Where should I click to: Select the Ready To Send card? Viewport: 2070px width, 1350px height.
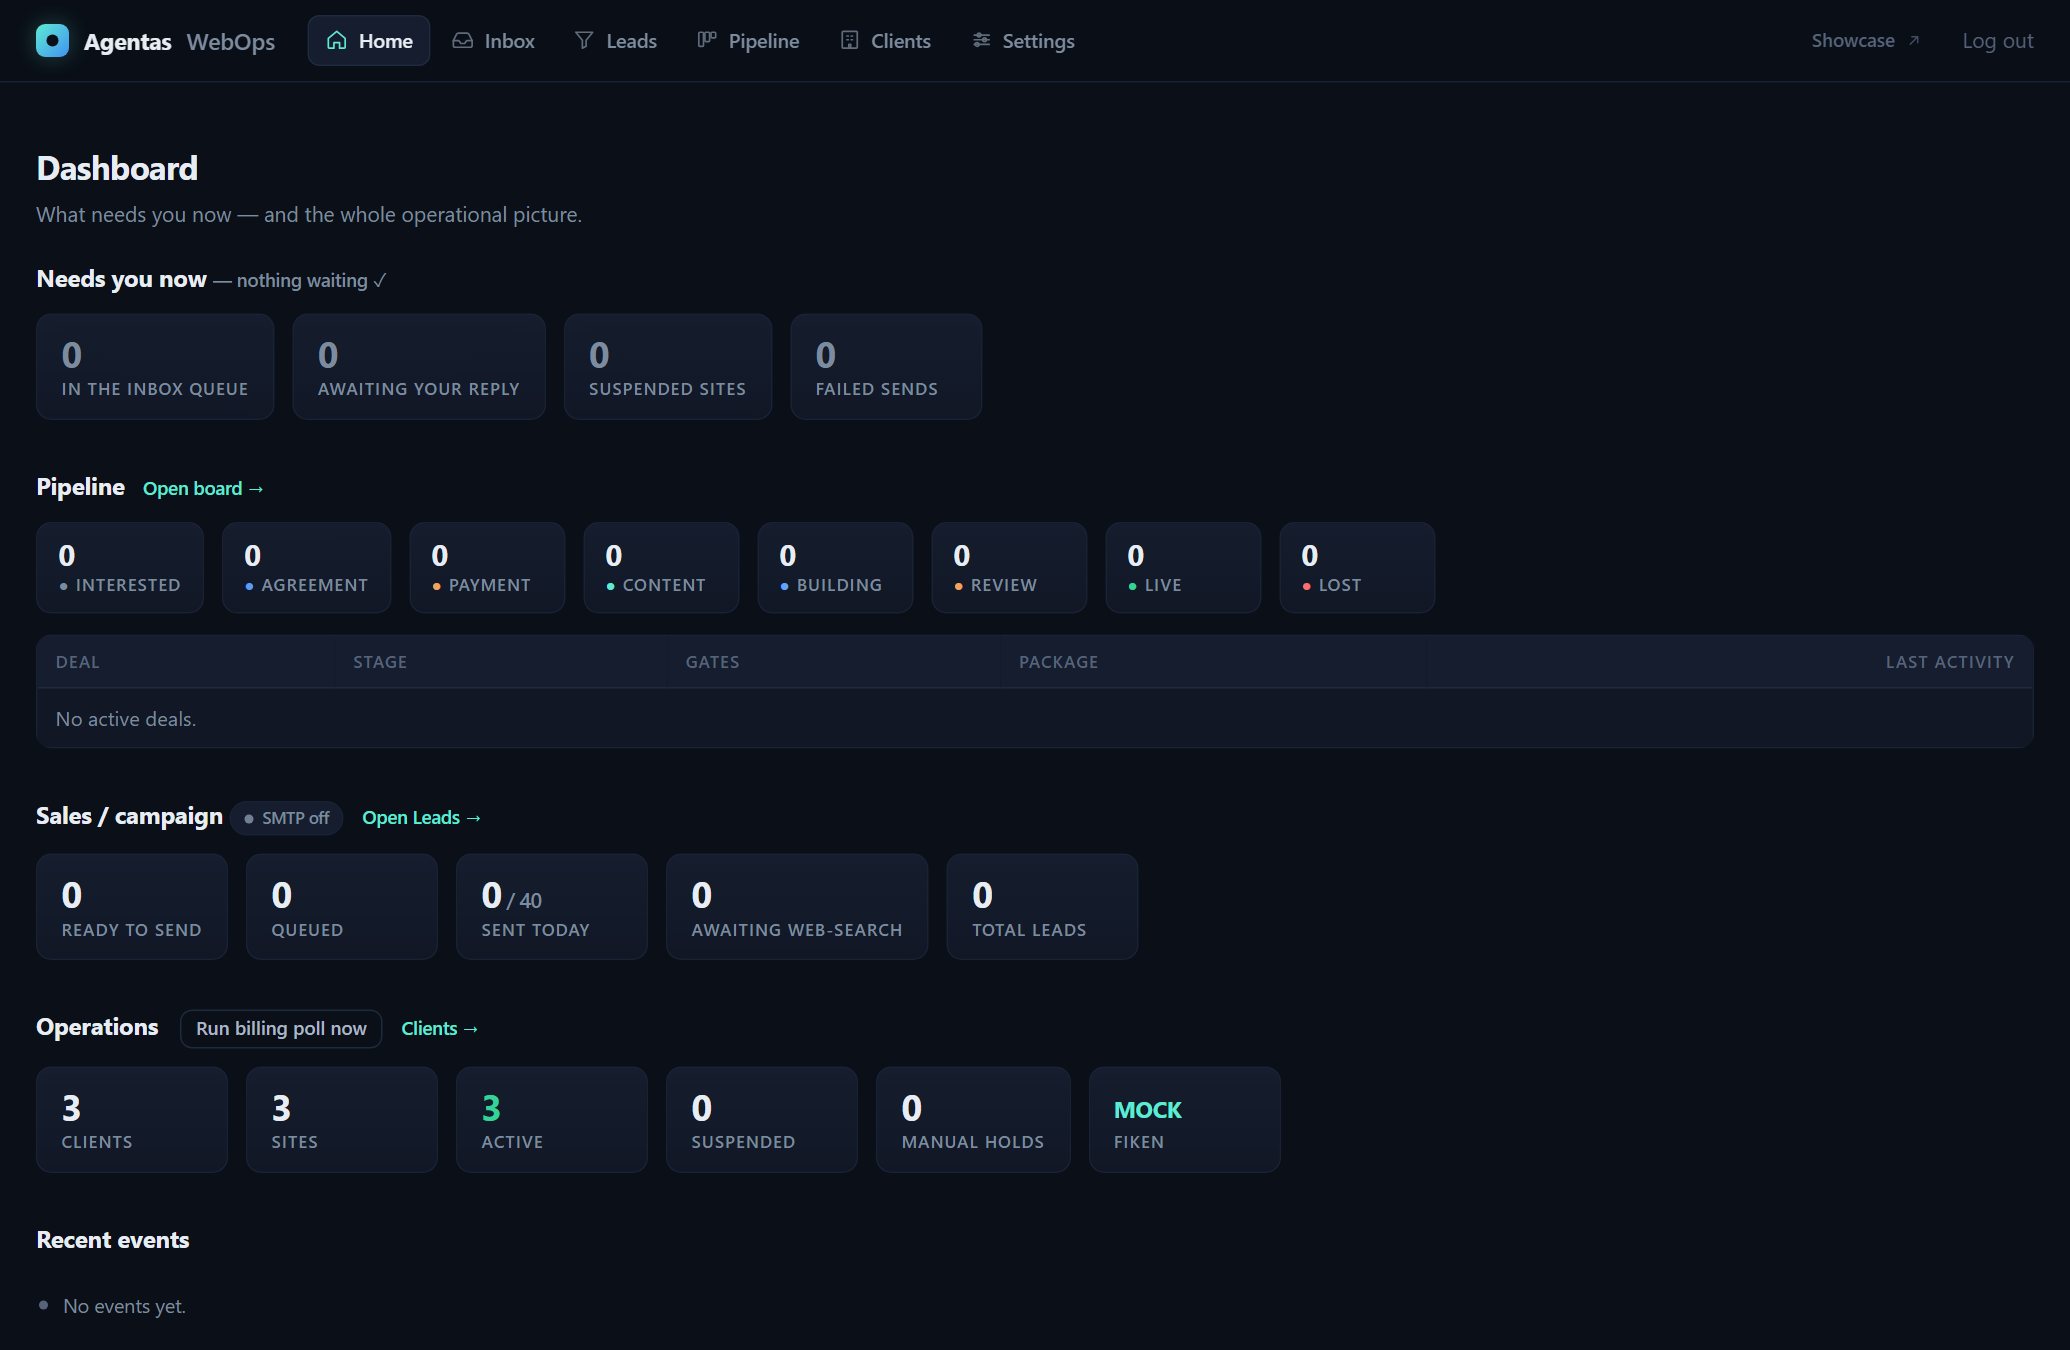[132, 907]
